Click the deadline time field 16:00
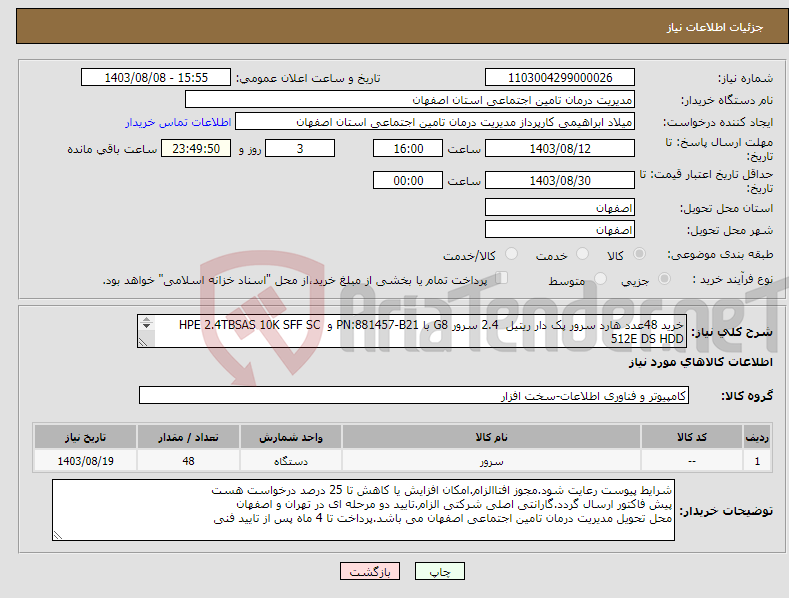Screen dimensions: 789x598 pos(408,148)
